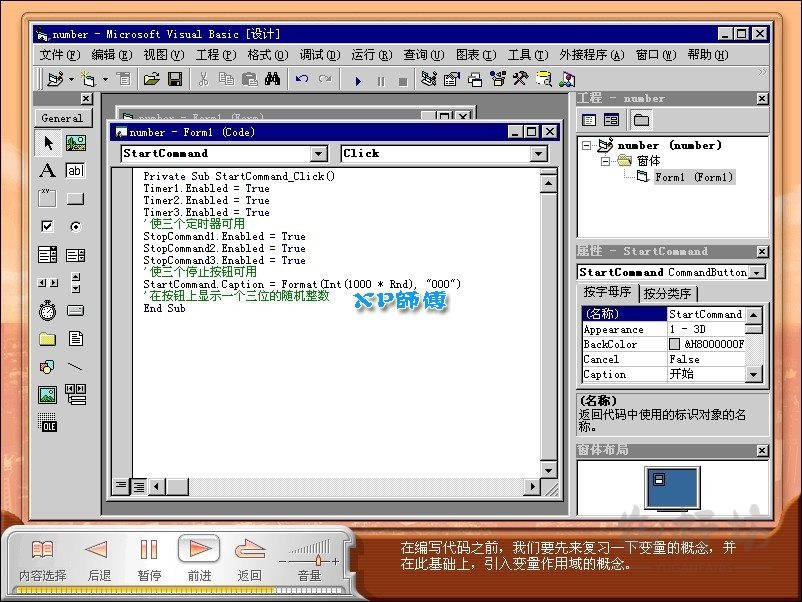Click the 暂停 pause button
The width and height of the screenshot is (802, 602).
point(149,560)
